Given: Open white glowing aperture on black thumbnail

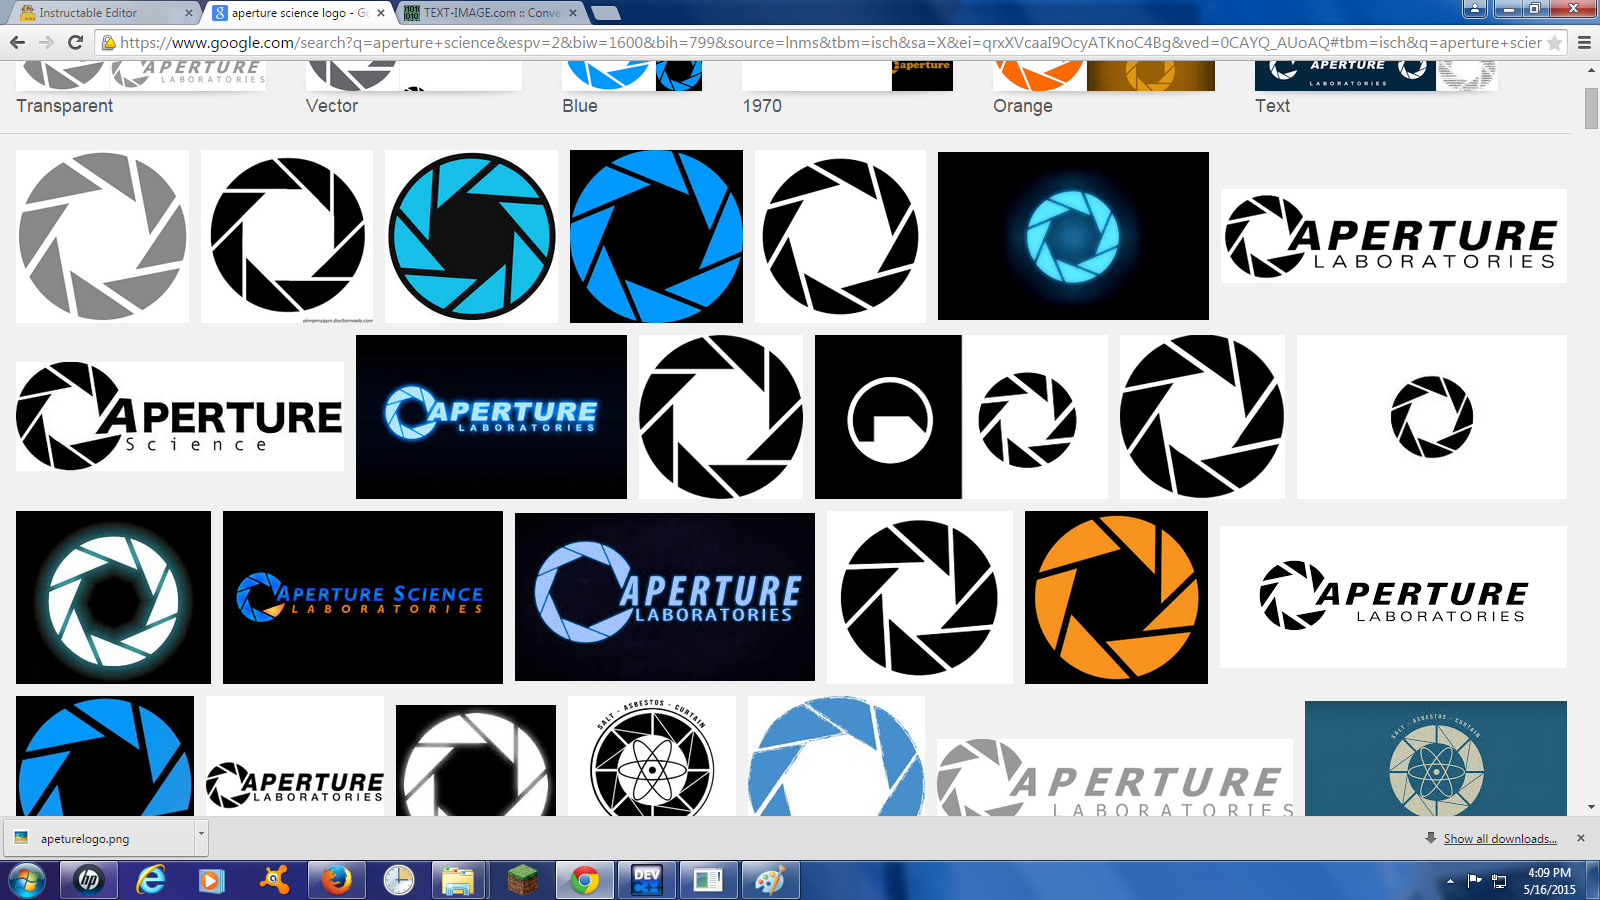Looking at the screenshot, I should [x=113, y=597].
